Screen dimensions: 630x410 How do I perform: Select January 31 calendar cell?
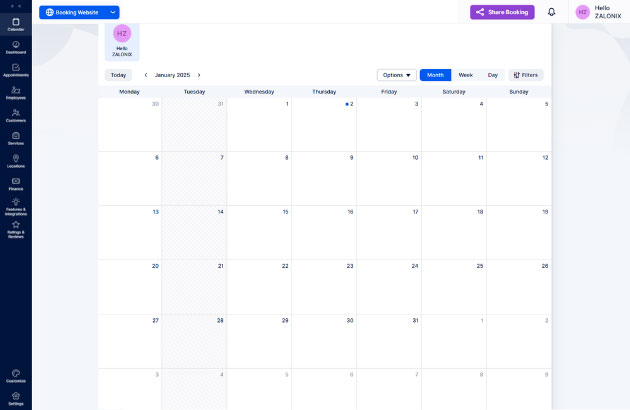tap(389, 341)
